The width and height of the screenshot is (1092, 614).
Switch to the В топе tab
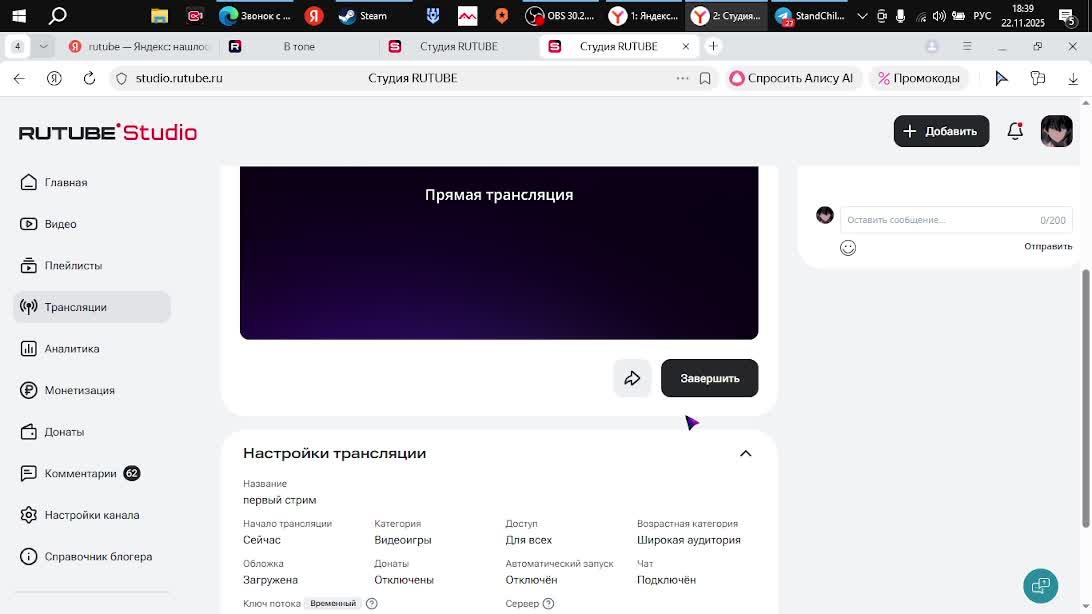coord(299,47)
